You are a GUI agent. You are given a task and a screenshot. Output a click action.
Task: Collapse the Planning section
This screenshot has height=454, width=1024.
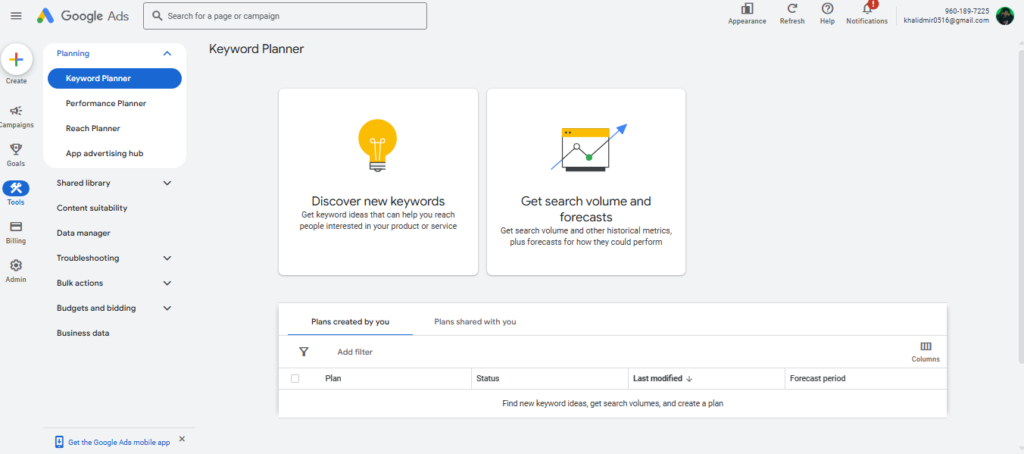[167, 54]
